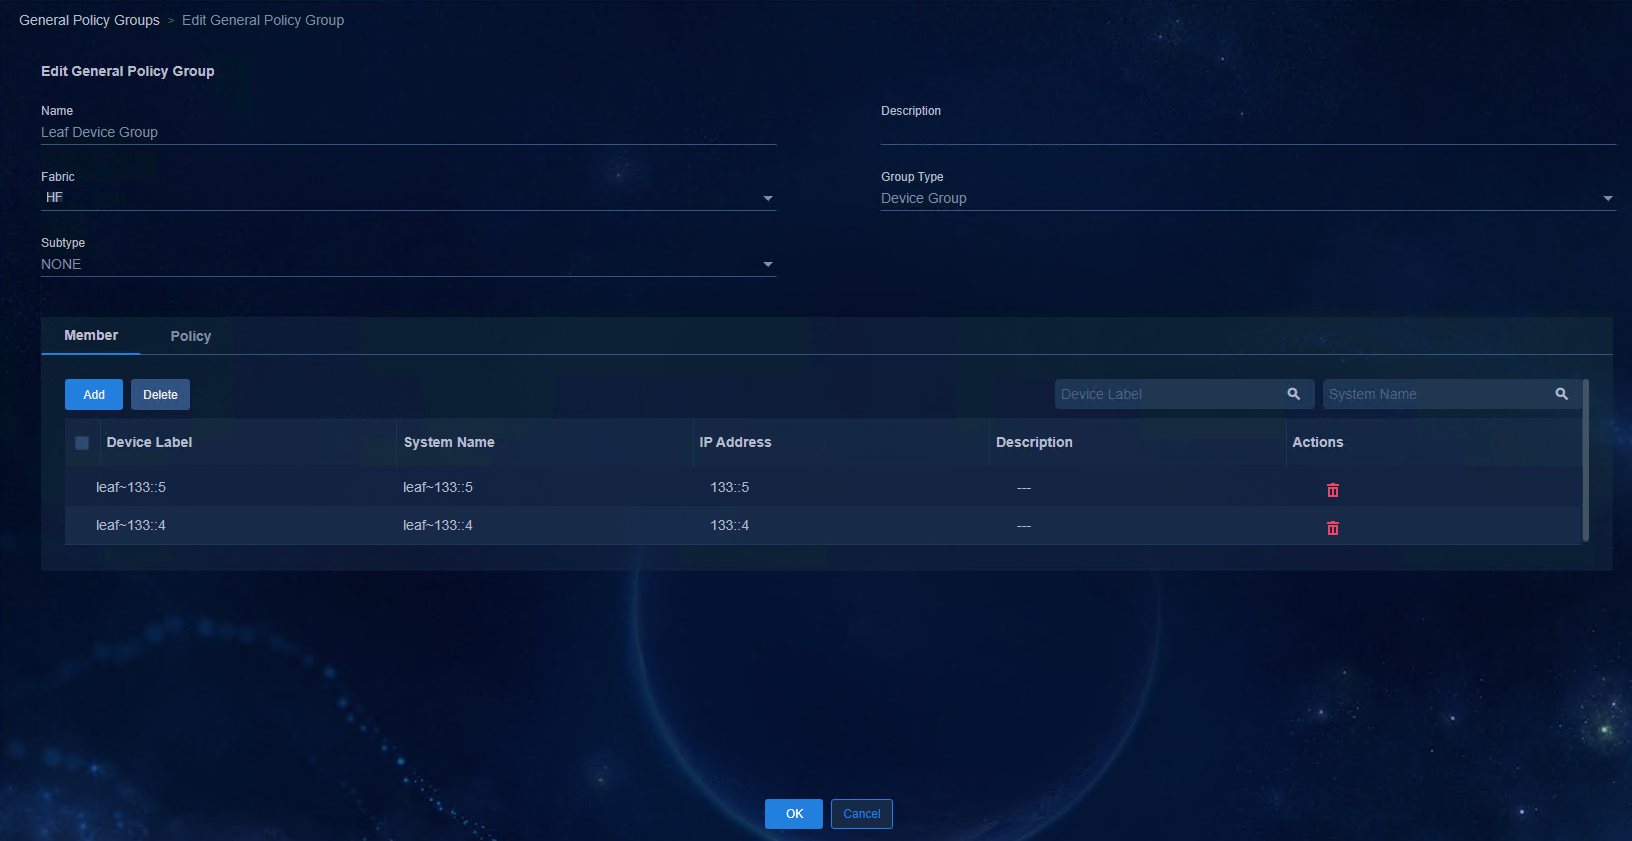Click the Add member button
Screen dimensions: 1632x841
(94, 394)
